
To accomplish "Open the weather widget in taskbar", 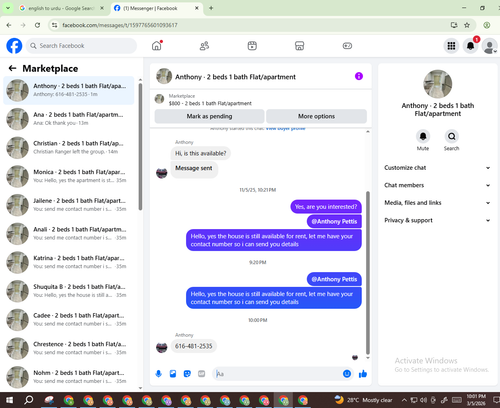I will coord(363,400).
